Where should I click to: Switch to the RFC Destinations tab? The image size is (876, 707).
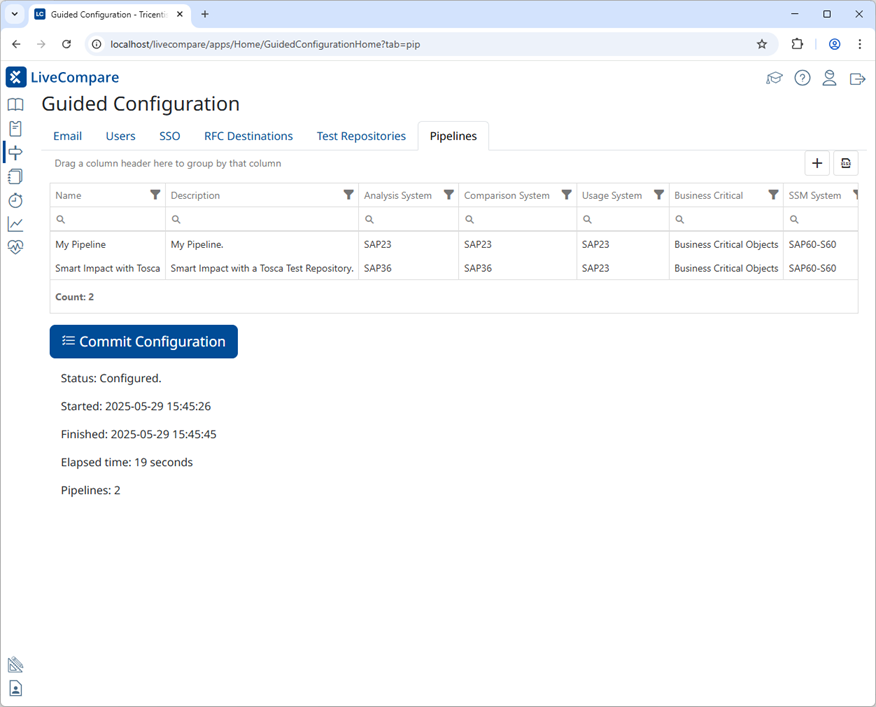(x=248, y=136)
